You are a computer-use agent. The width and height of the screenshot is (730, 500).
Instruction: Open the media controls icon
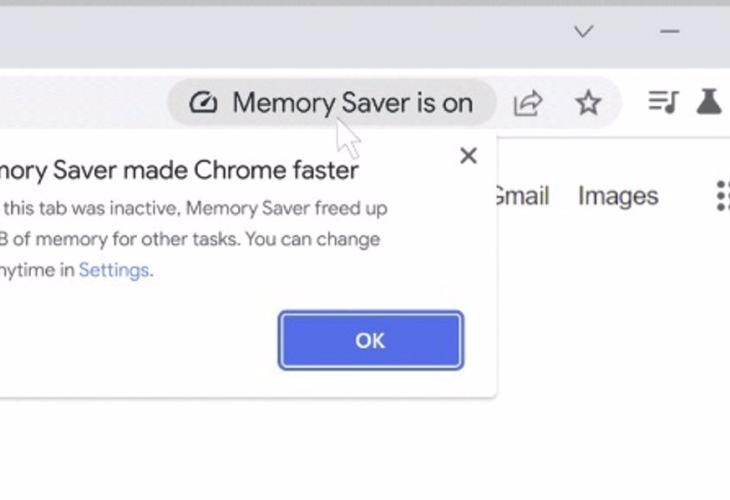(662, 102)
